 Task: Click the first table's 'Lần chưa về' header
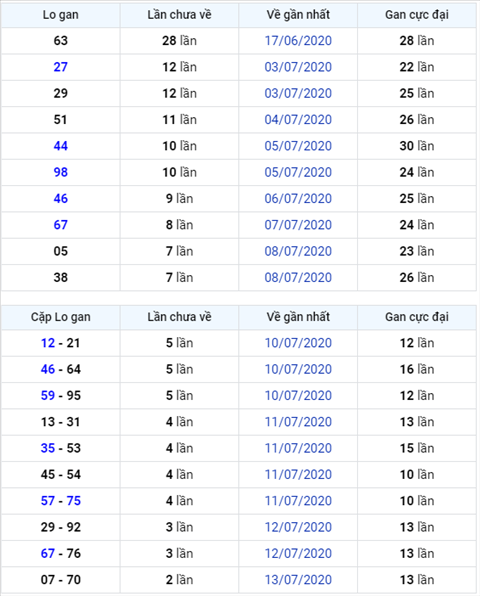pos(179,15)
